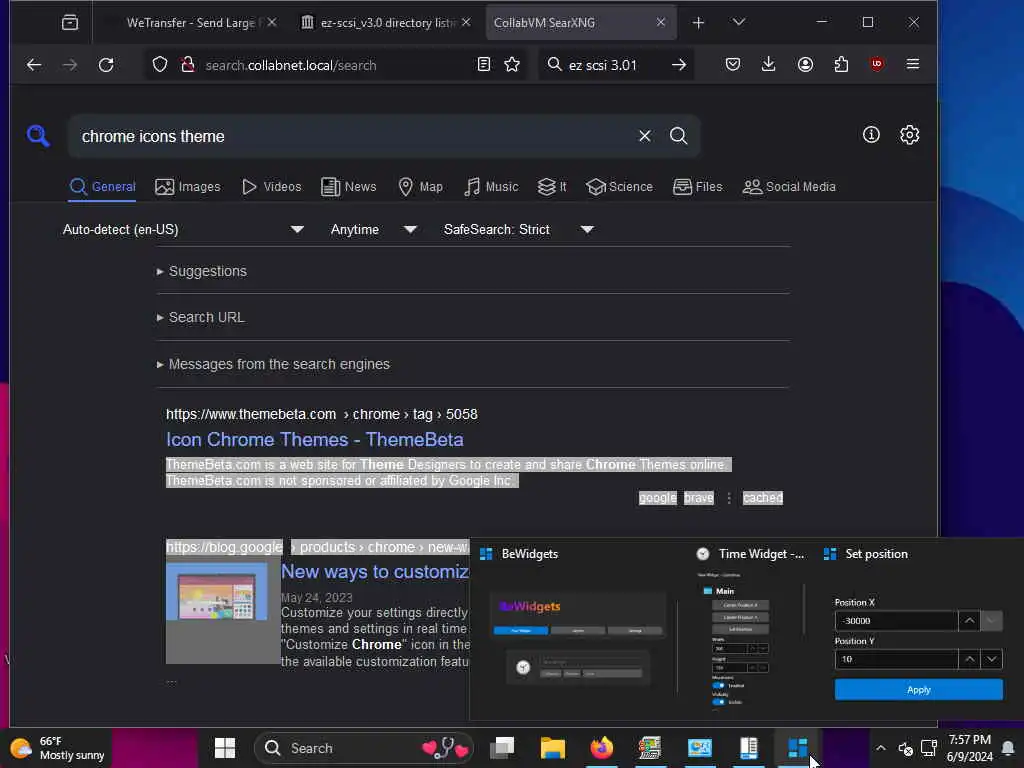Select the Time Widget preview window
1024x768 pixels.
click(750, 631)
